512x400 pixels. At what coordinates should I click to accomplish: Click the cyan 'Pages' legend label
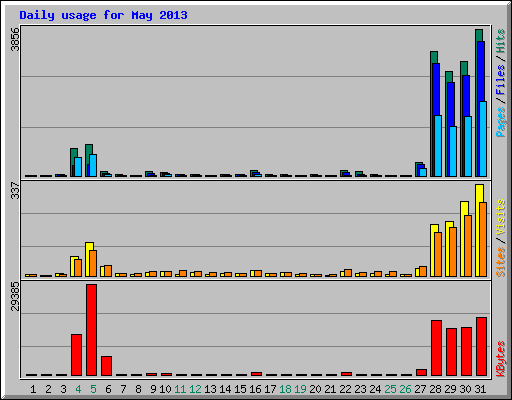pyautogui.click(x=501, y=122)
